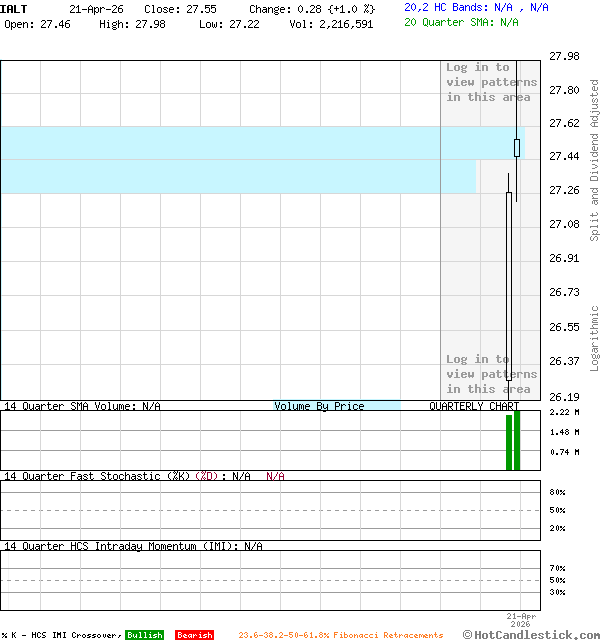Click the left green volume bar
The height and width of the screenshot is (640, 600).
509,440
